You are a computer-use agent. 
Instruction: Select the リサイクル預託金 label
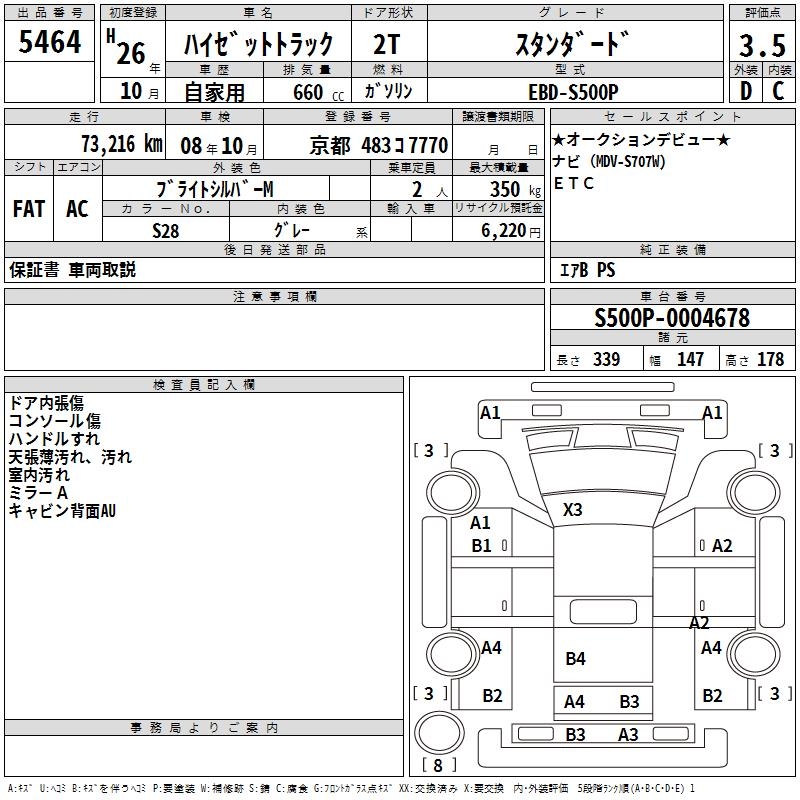(498, 208)
